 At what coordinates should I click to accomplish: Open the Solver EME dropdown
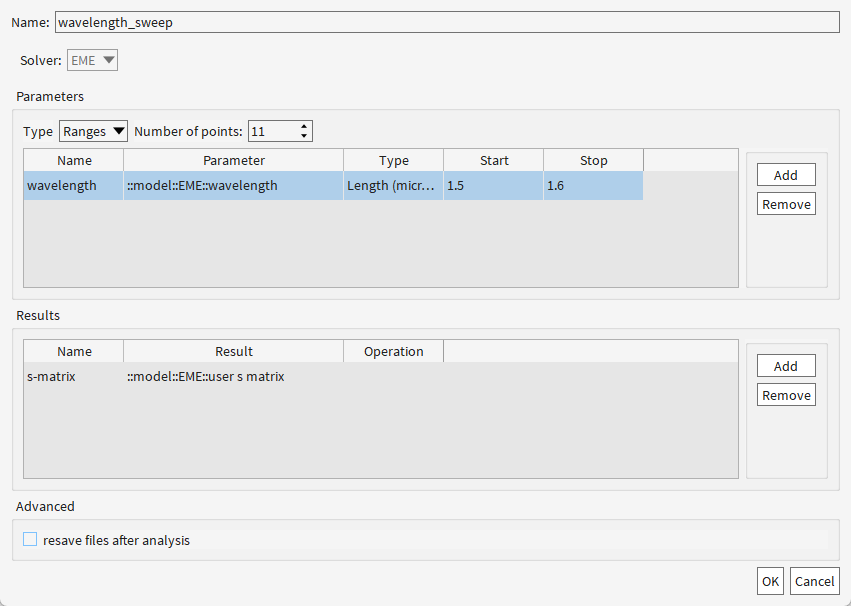pyautogui.click(x=92, y=60)
